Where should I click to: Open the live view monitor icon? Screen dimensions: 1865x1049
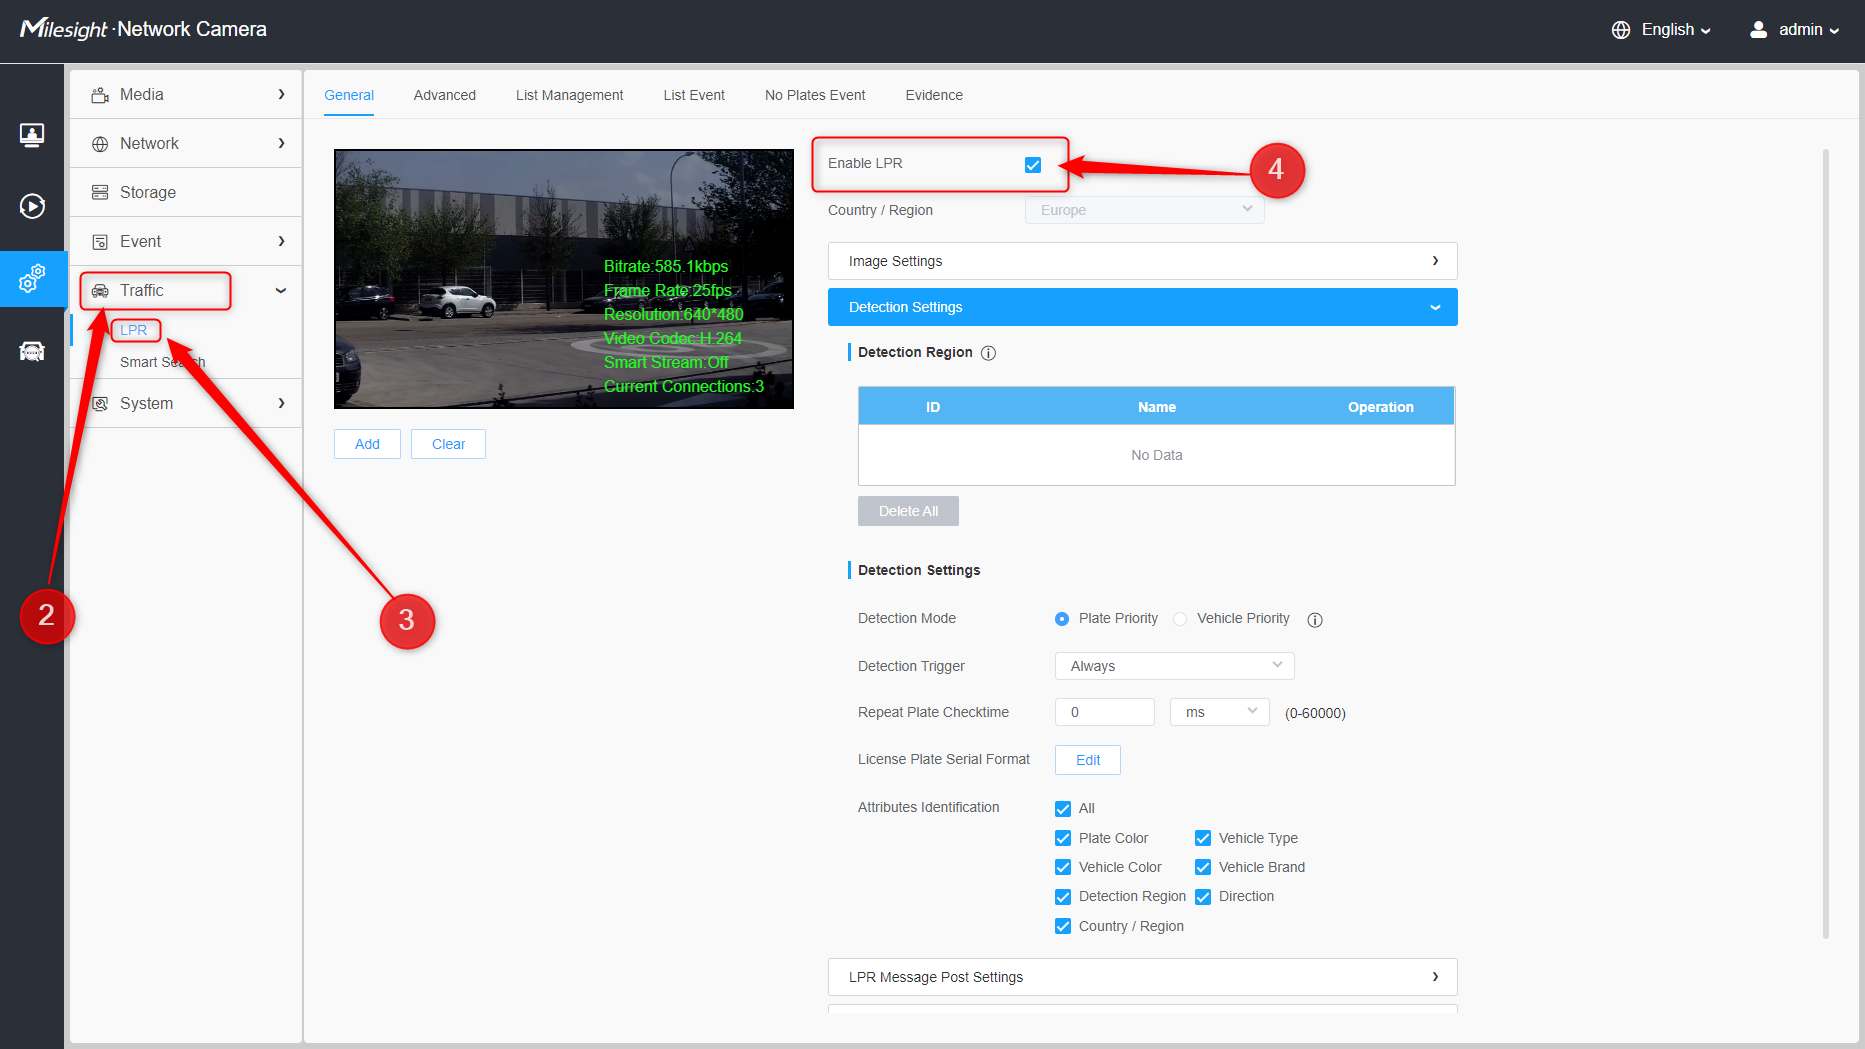coord(32,134)
